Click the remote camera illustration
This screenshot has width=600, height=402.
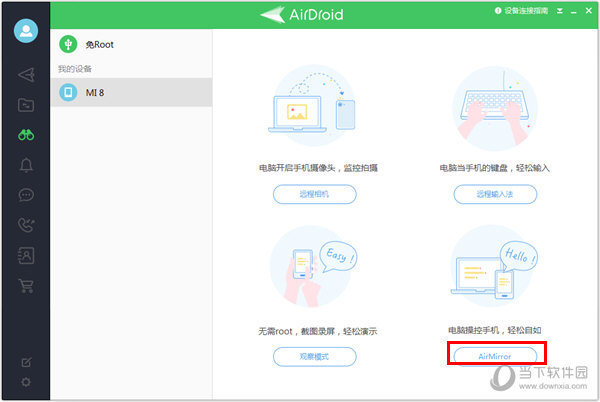(314, 106)
